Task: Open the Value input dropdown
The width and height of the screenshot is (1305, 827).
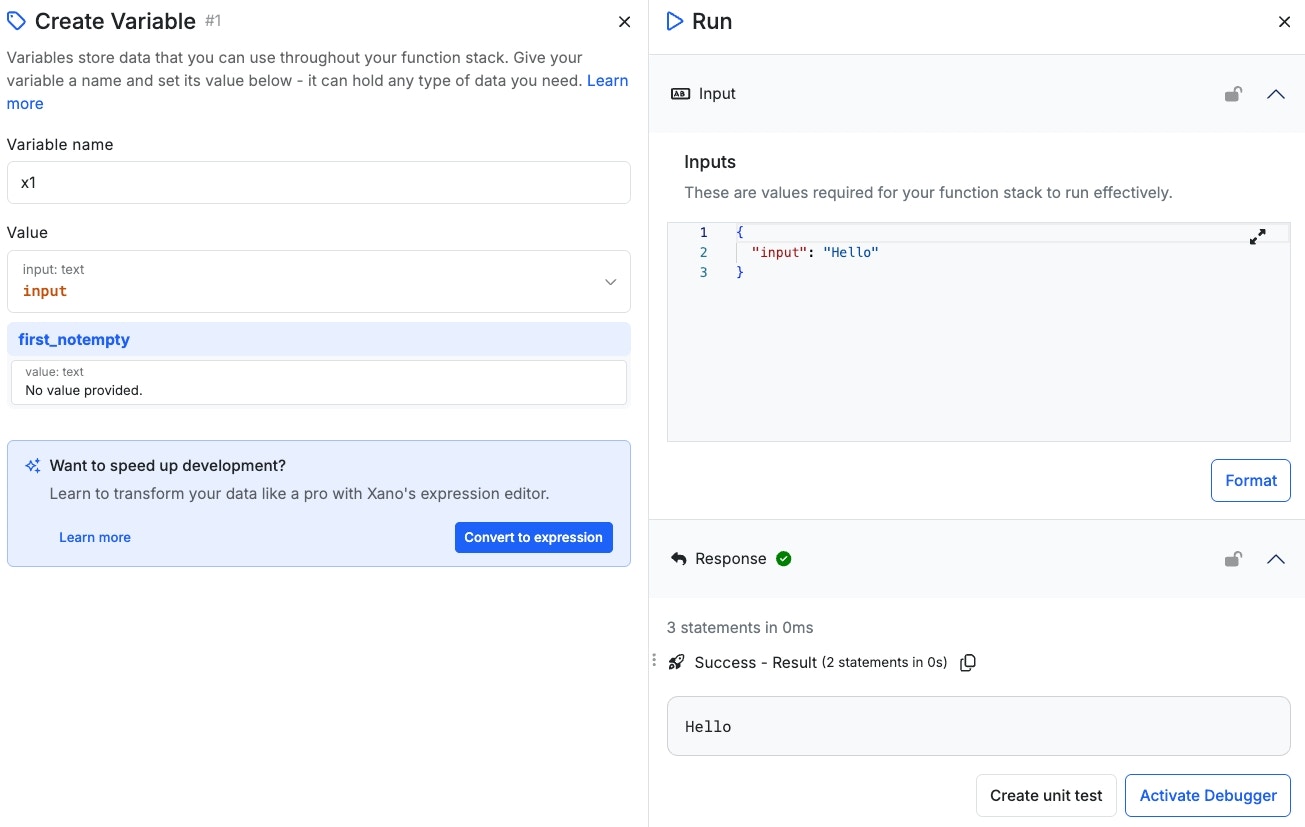Action: click(610, 282)
